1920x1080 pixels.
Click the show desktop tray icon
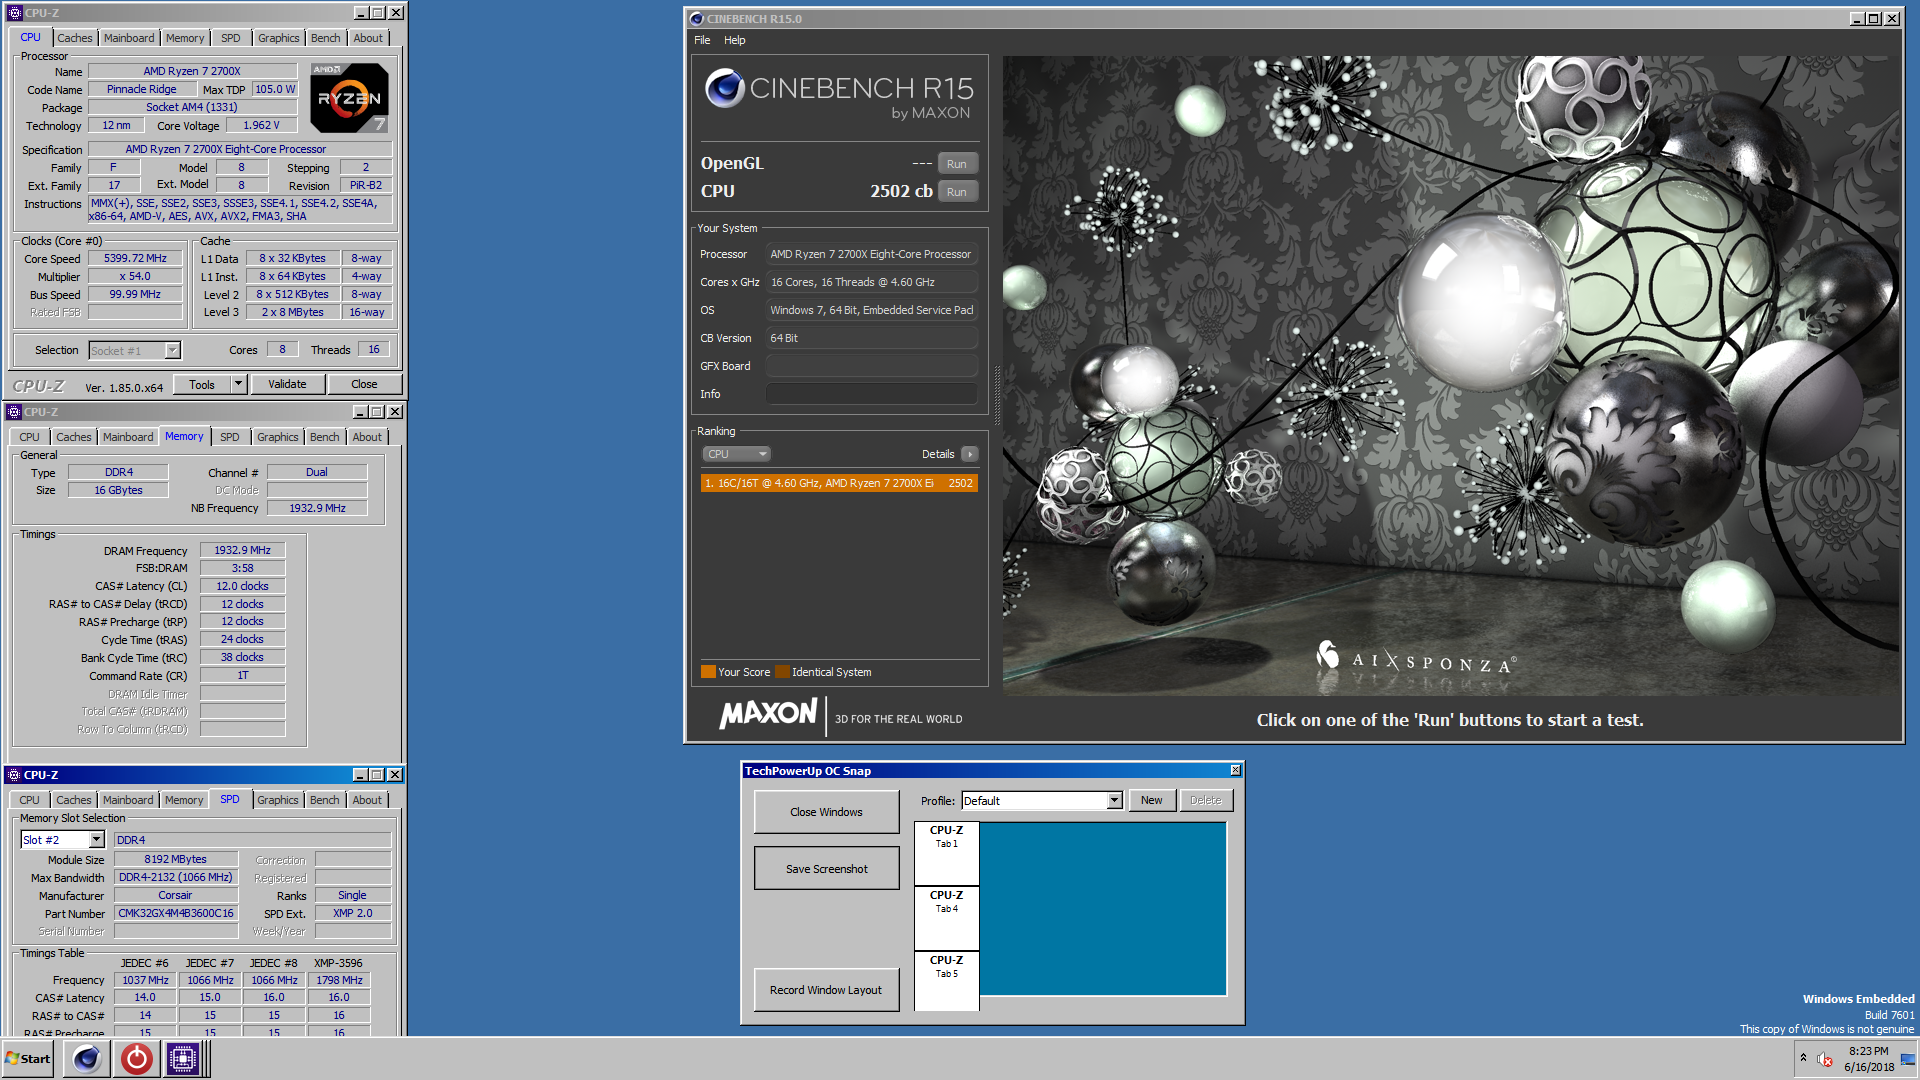tap(1908, 1059)
